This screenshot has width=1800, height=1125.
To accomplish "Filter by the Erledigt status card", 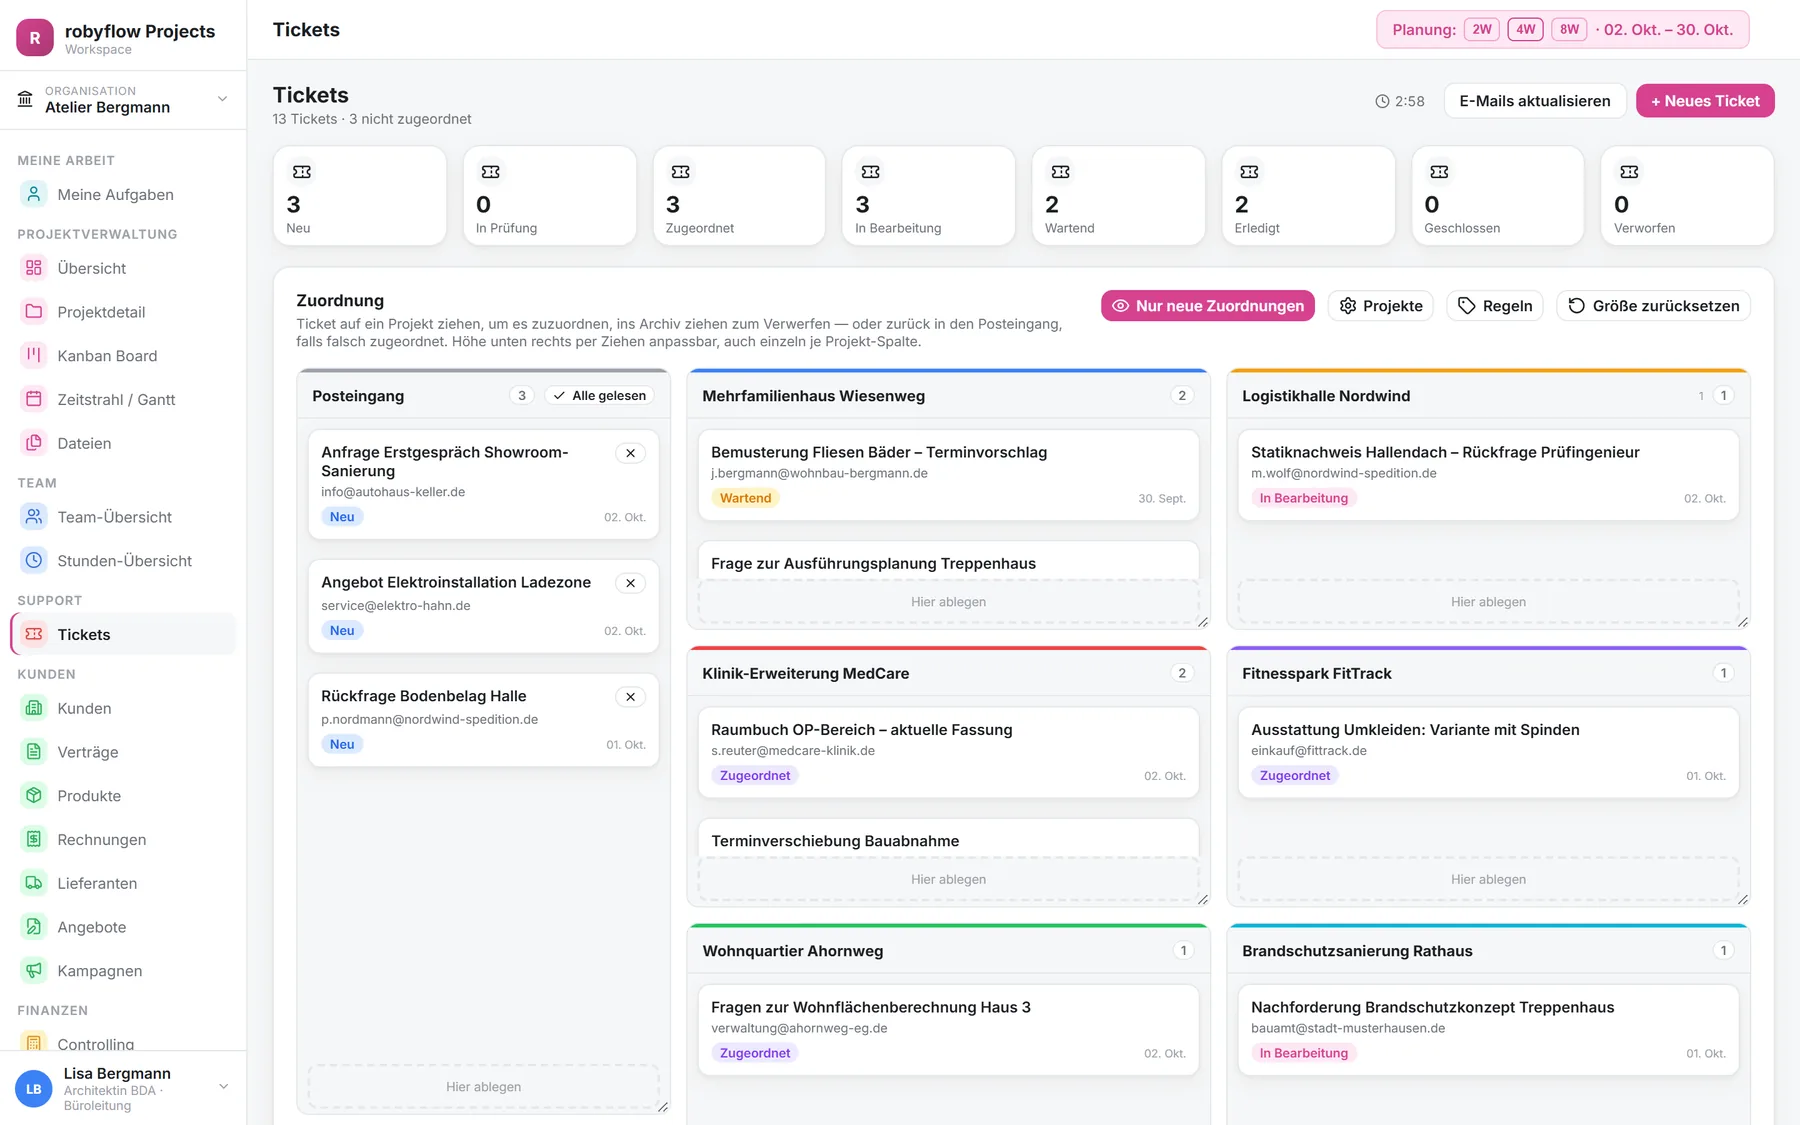I will [1308, 196].
